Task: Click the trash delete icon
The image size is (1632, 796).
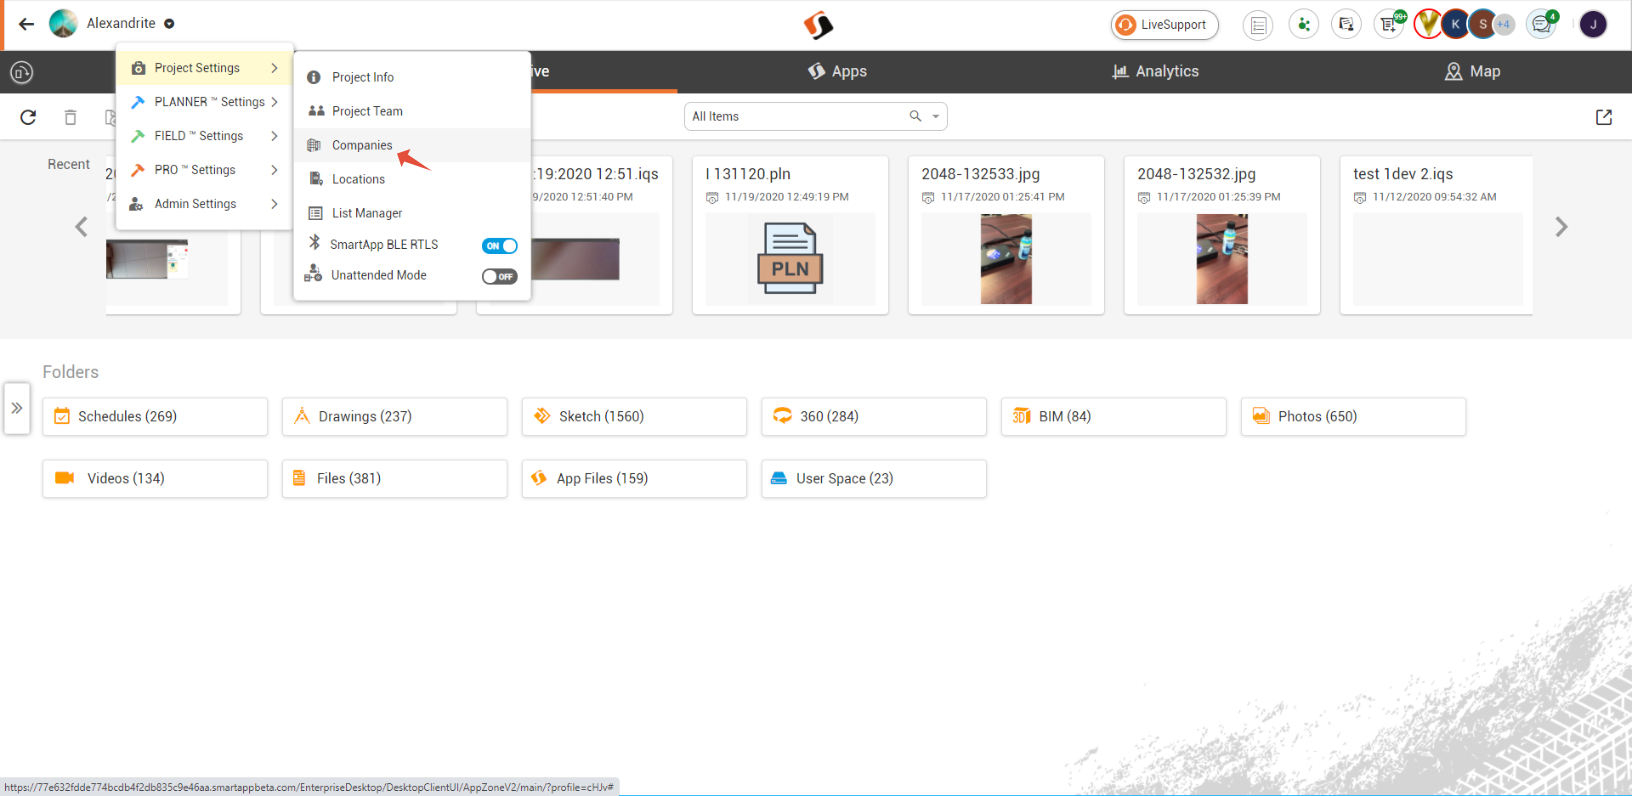Action: [70, 117]
